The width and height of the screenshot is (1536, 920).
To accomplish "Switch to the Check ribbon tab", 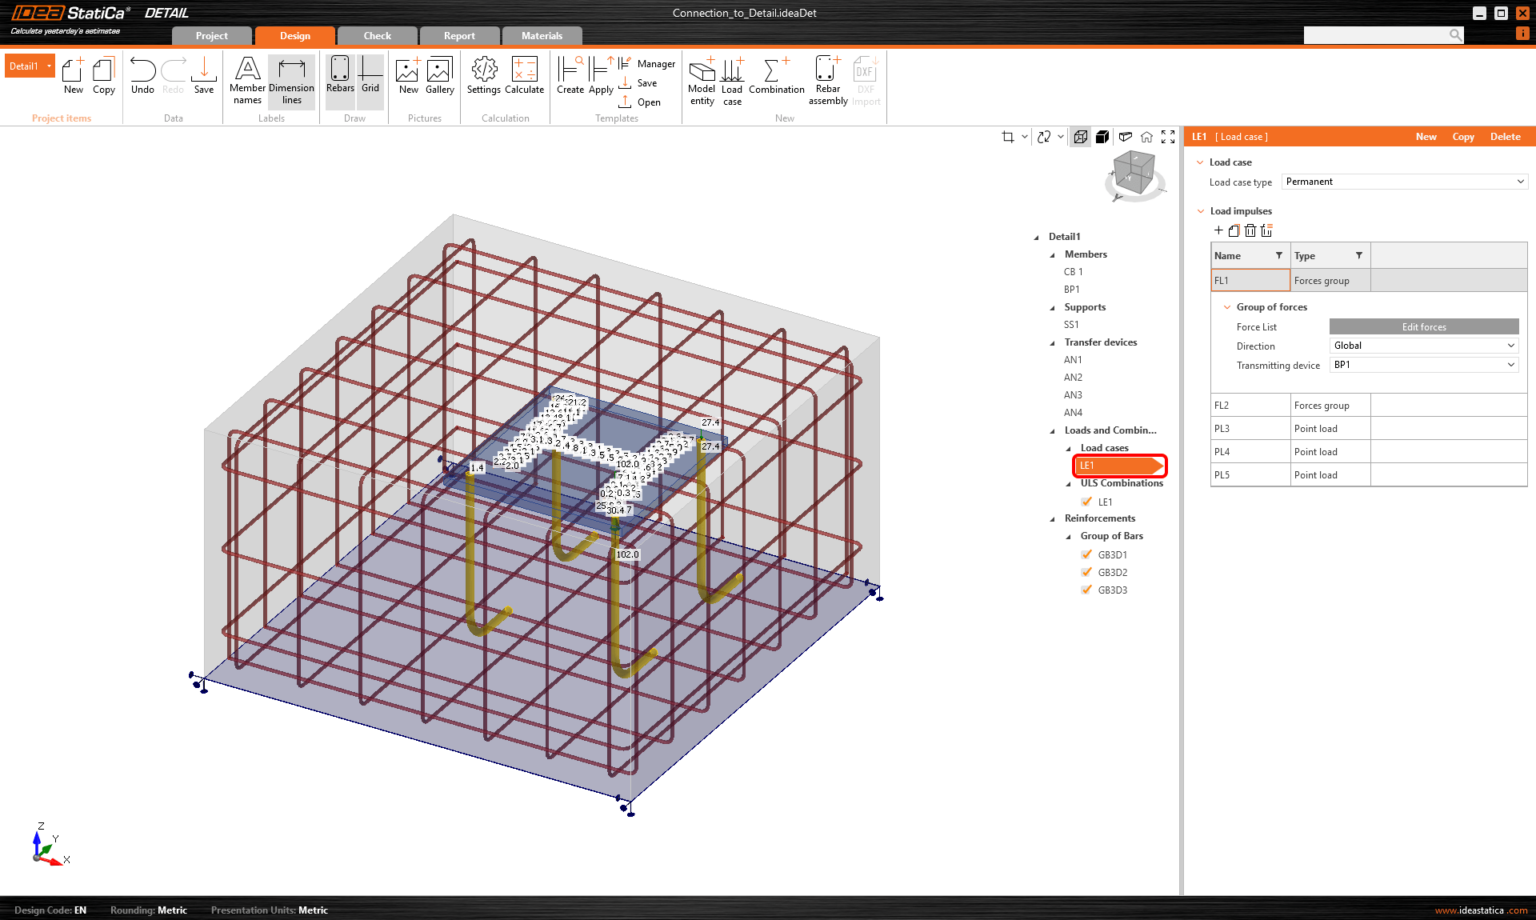I will coord(377,35).
